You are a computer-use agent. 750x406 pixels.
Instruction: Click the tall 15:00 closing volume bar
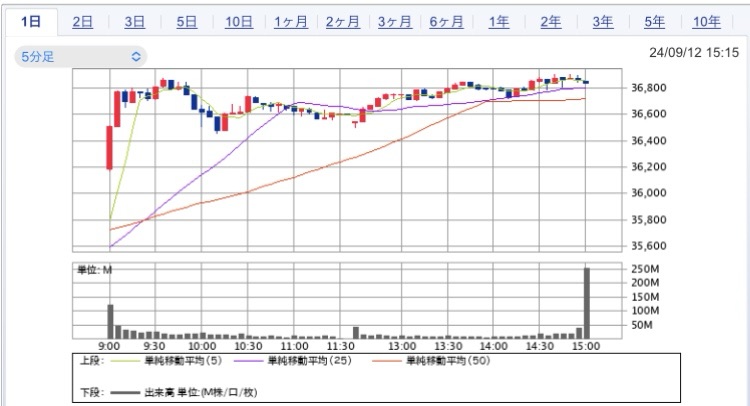(x=587, y=303)
